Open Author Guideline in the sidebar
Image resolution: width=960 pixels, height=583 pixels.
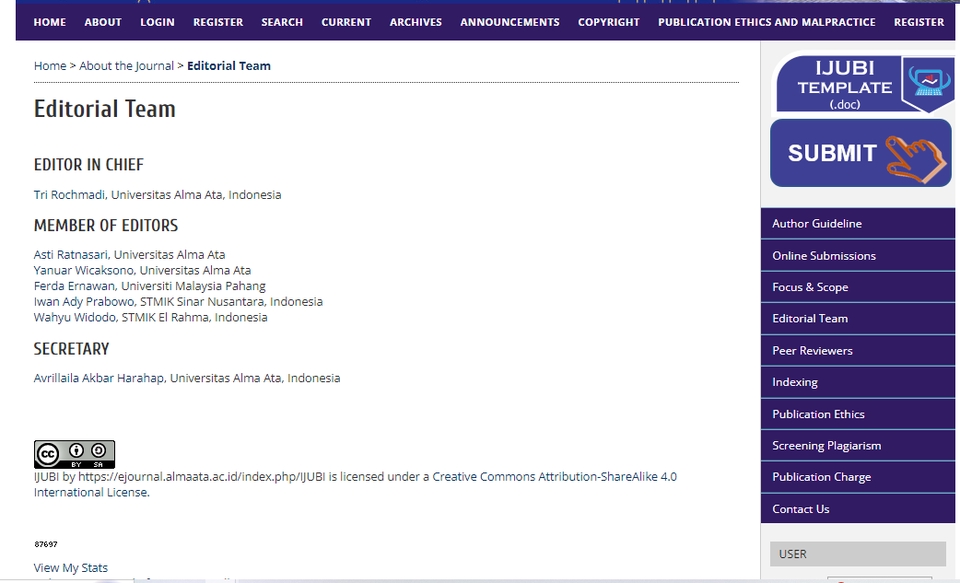click(858, 224)
